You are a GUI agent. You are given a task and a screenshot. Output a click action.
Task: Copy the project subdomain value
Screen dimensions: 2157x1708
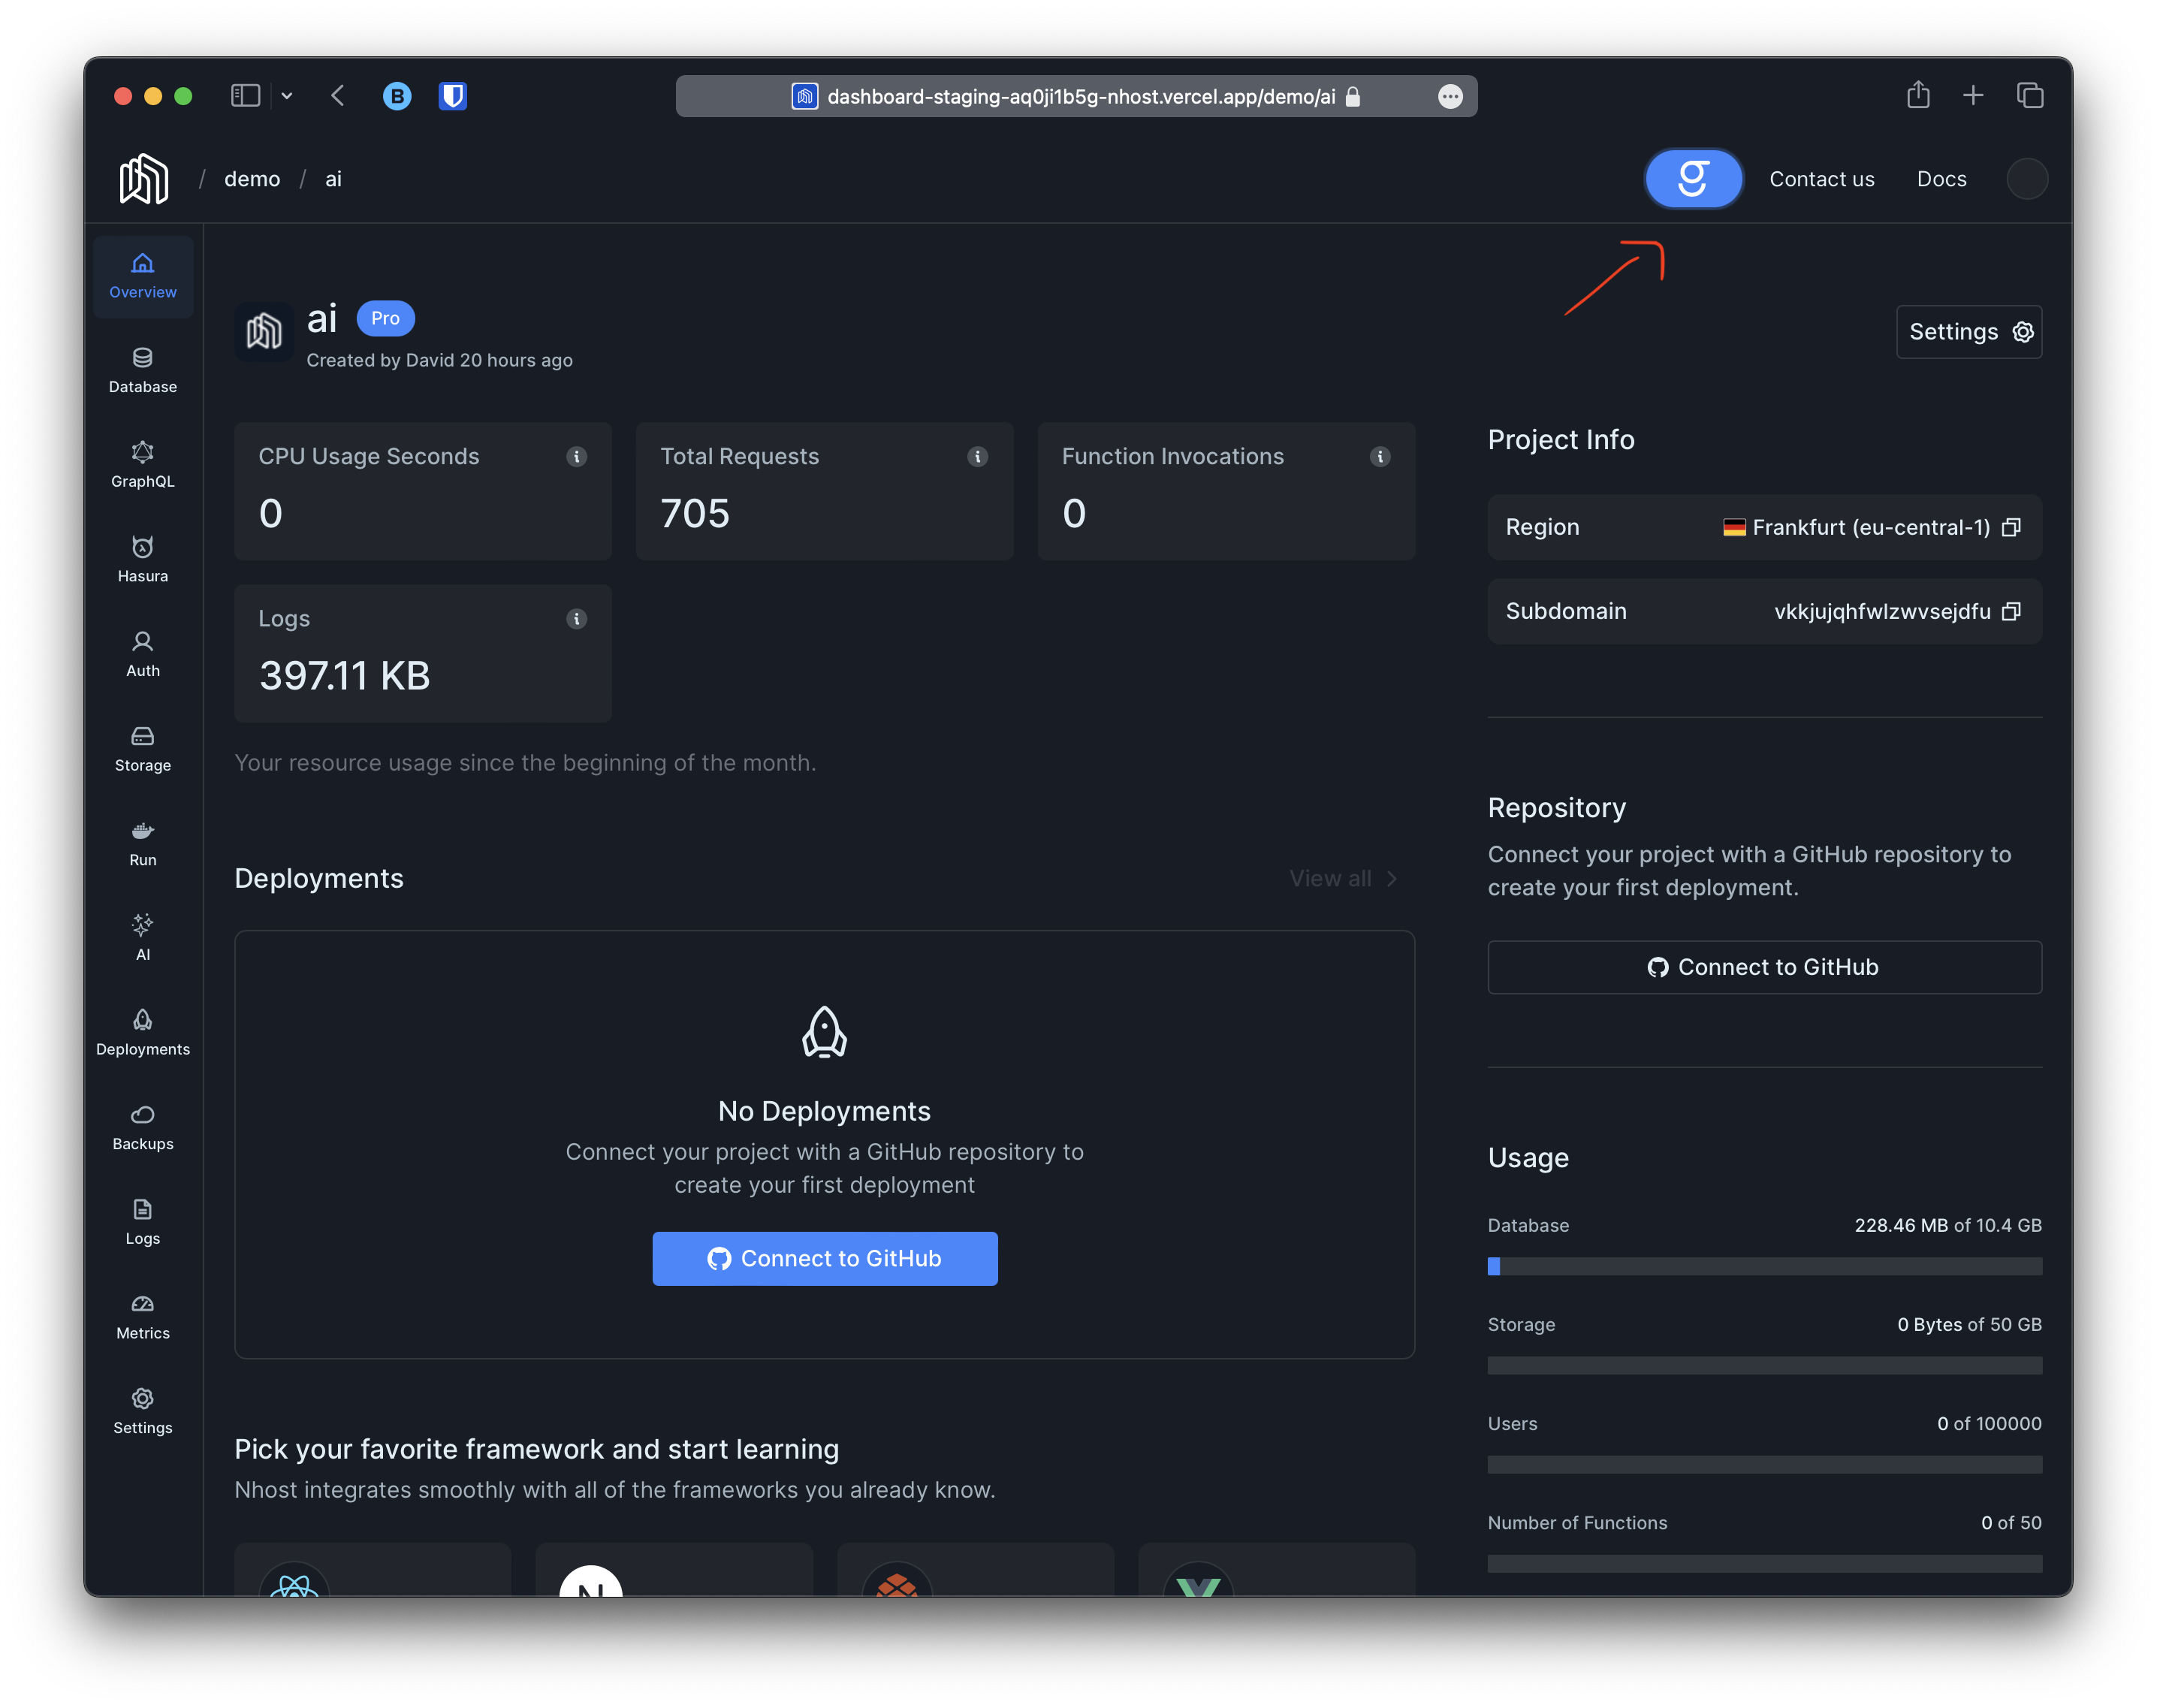(2011, 611)
